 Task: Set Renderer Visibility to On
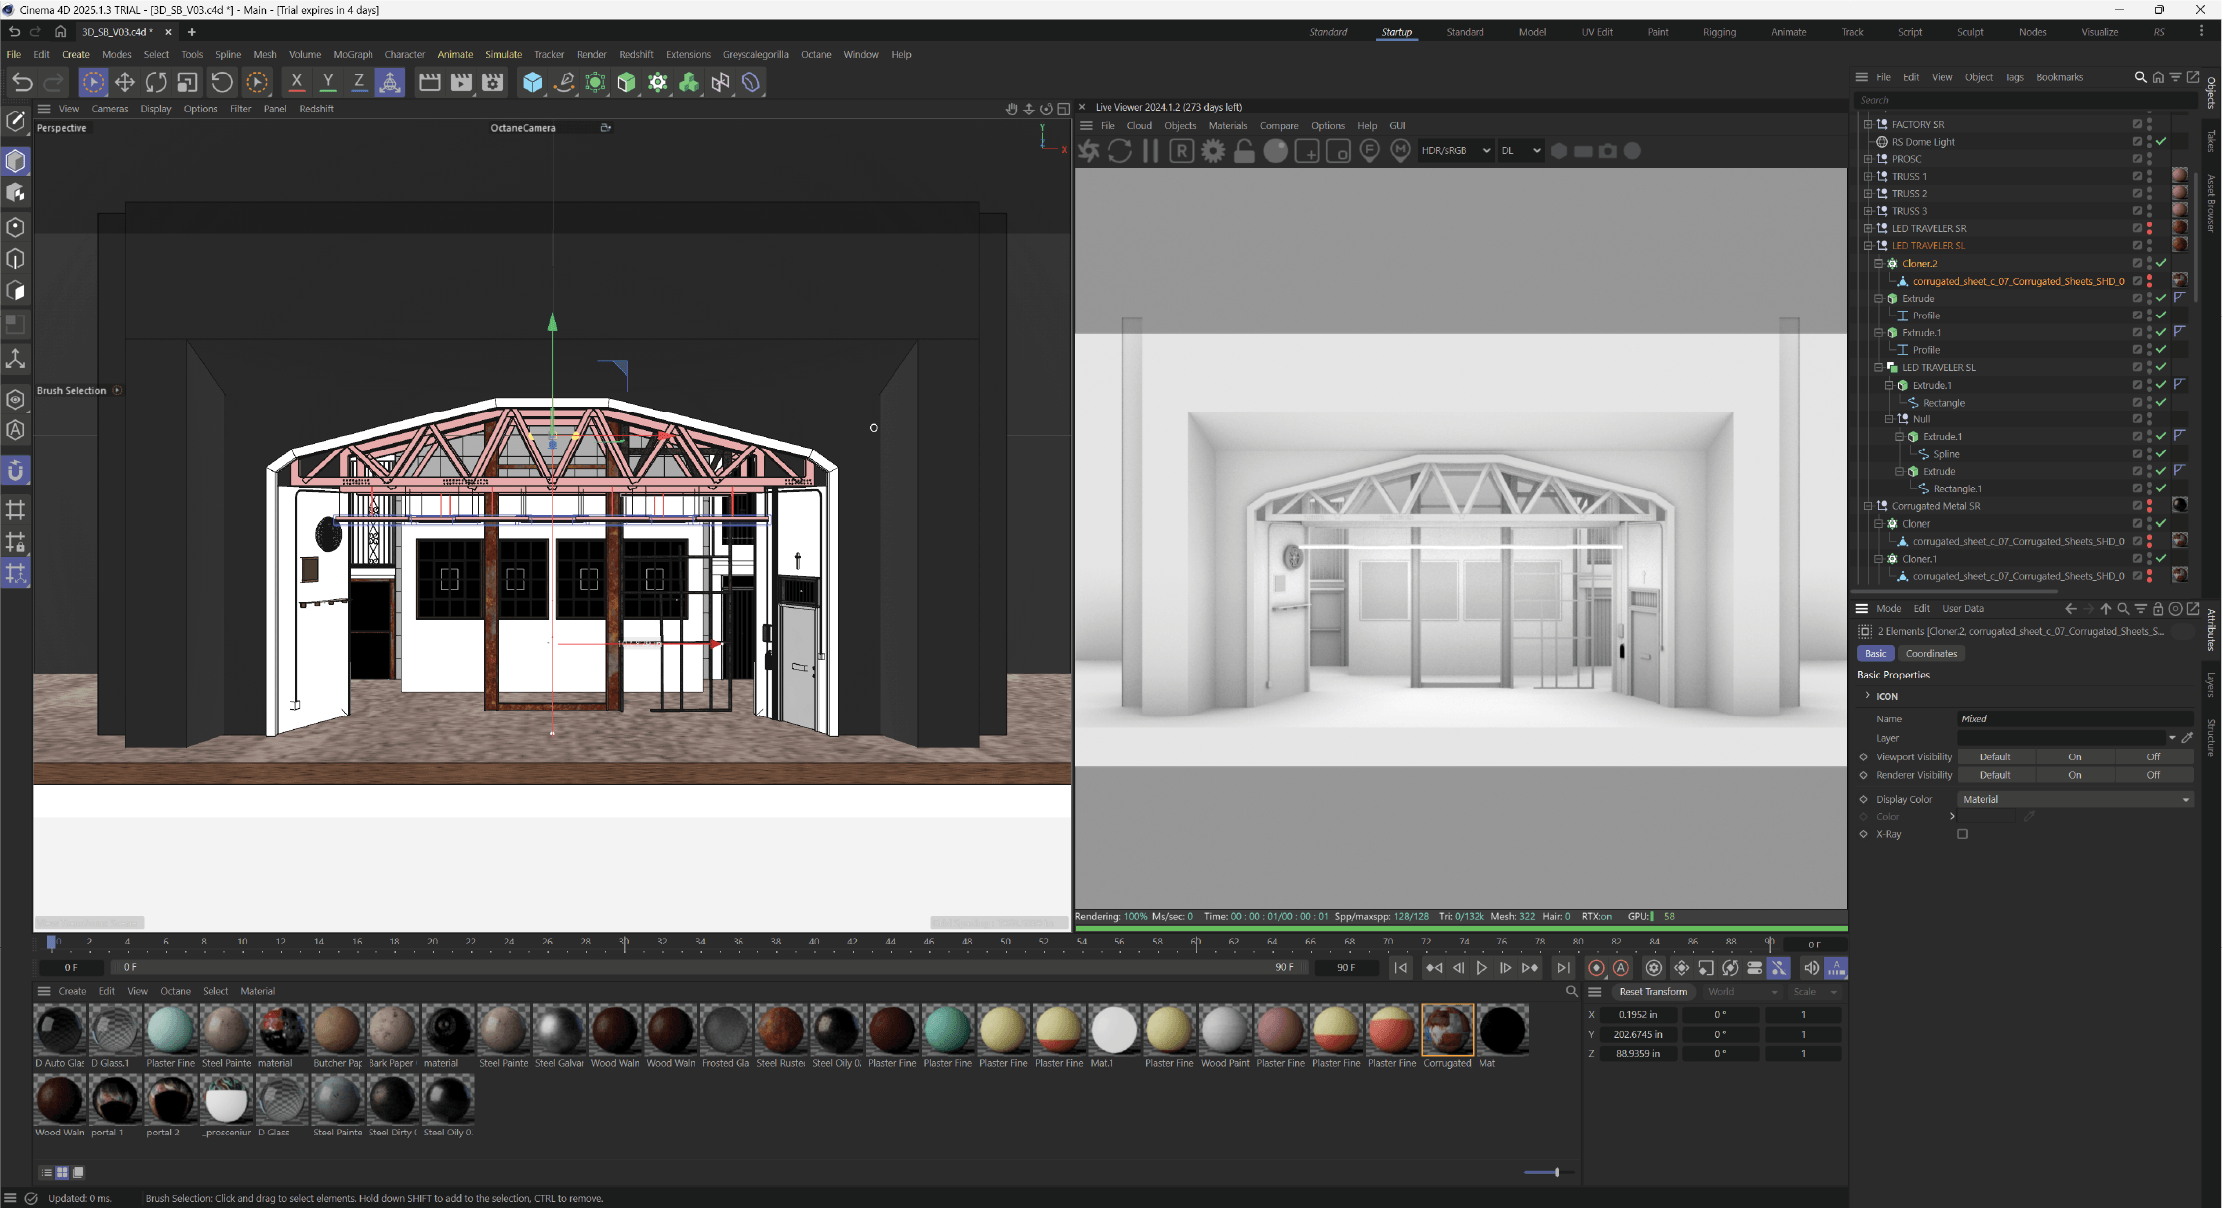tap(2074, 775)
